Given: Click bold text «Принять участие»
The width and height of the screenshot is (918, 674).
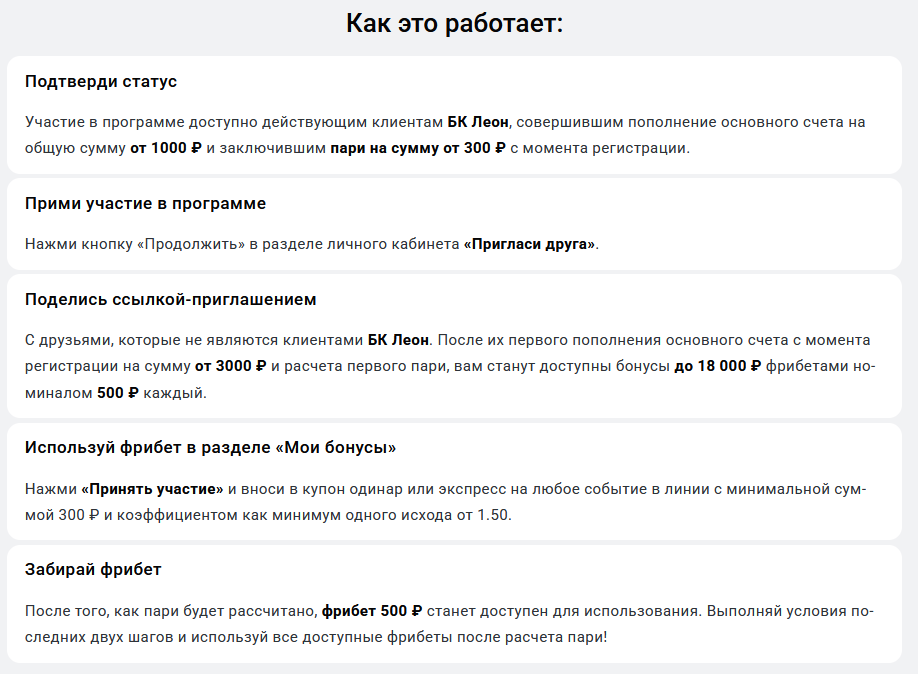Looking at the screenshot, I should tap(152, 489).
